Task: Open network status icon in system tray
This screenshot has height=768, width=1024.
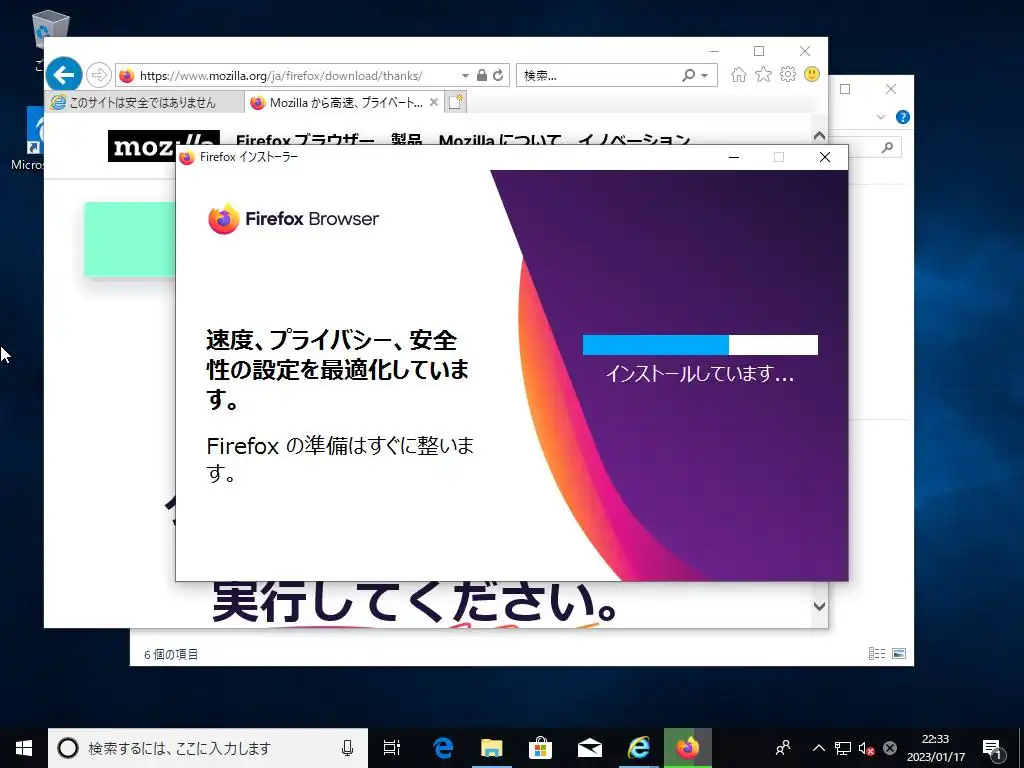Action: (842, 748)
